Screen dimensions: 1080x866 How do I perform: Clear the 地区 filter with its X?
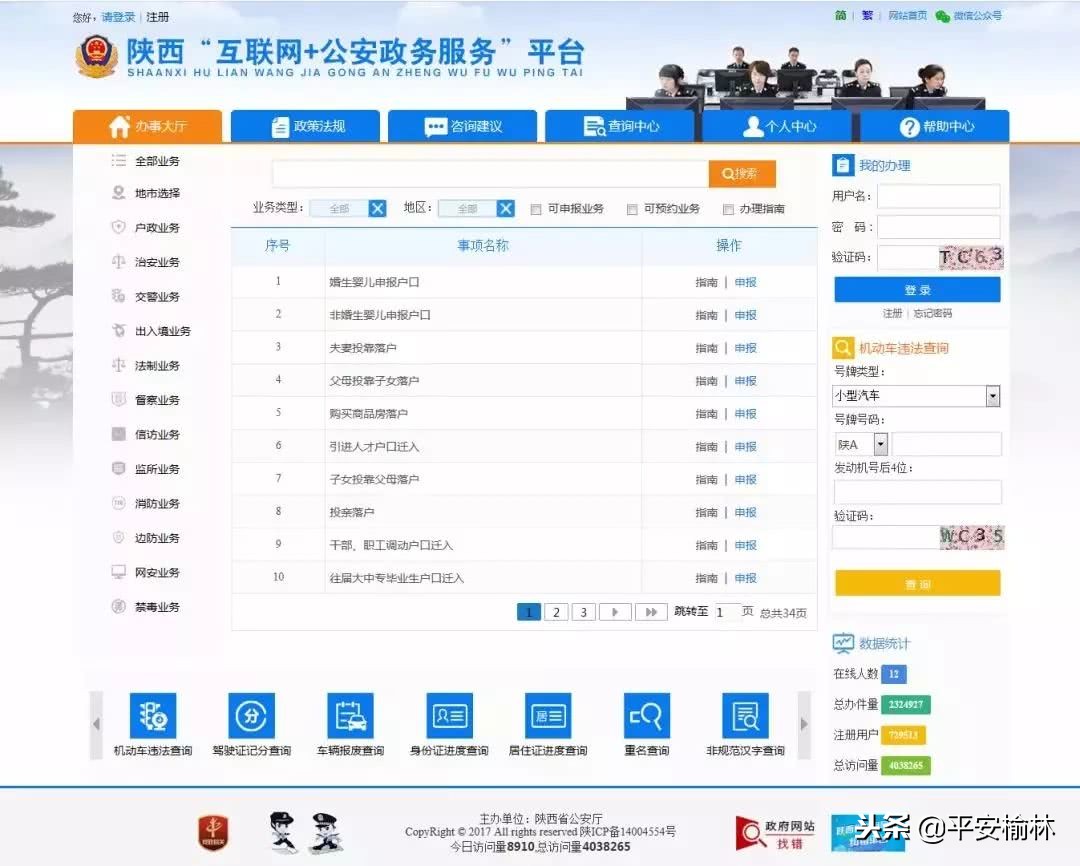point(506,208)
